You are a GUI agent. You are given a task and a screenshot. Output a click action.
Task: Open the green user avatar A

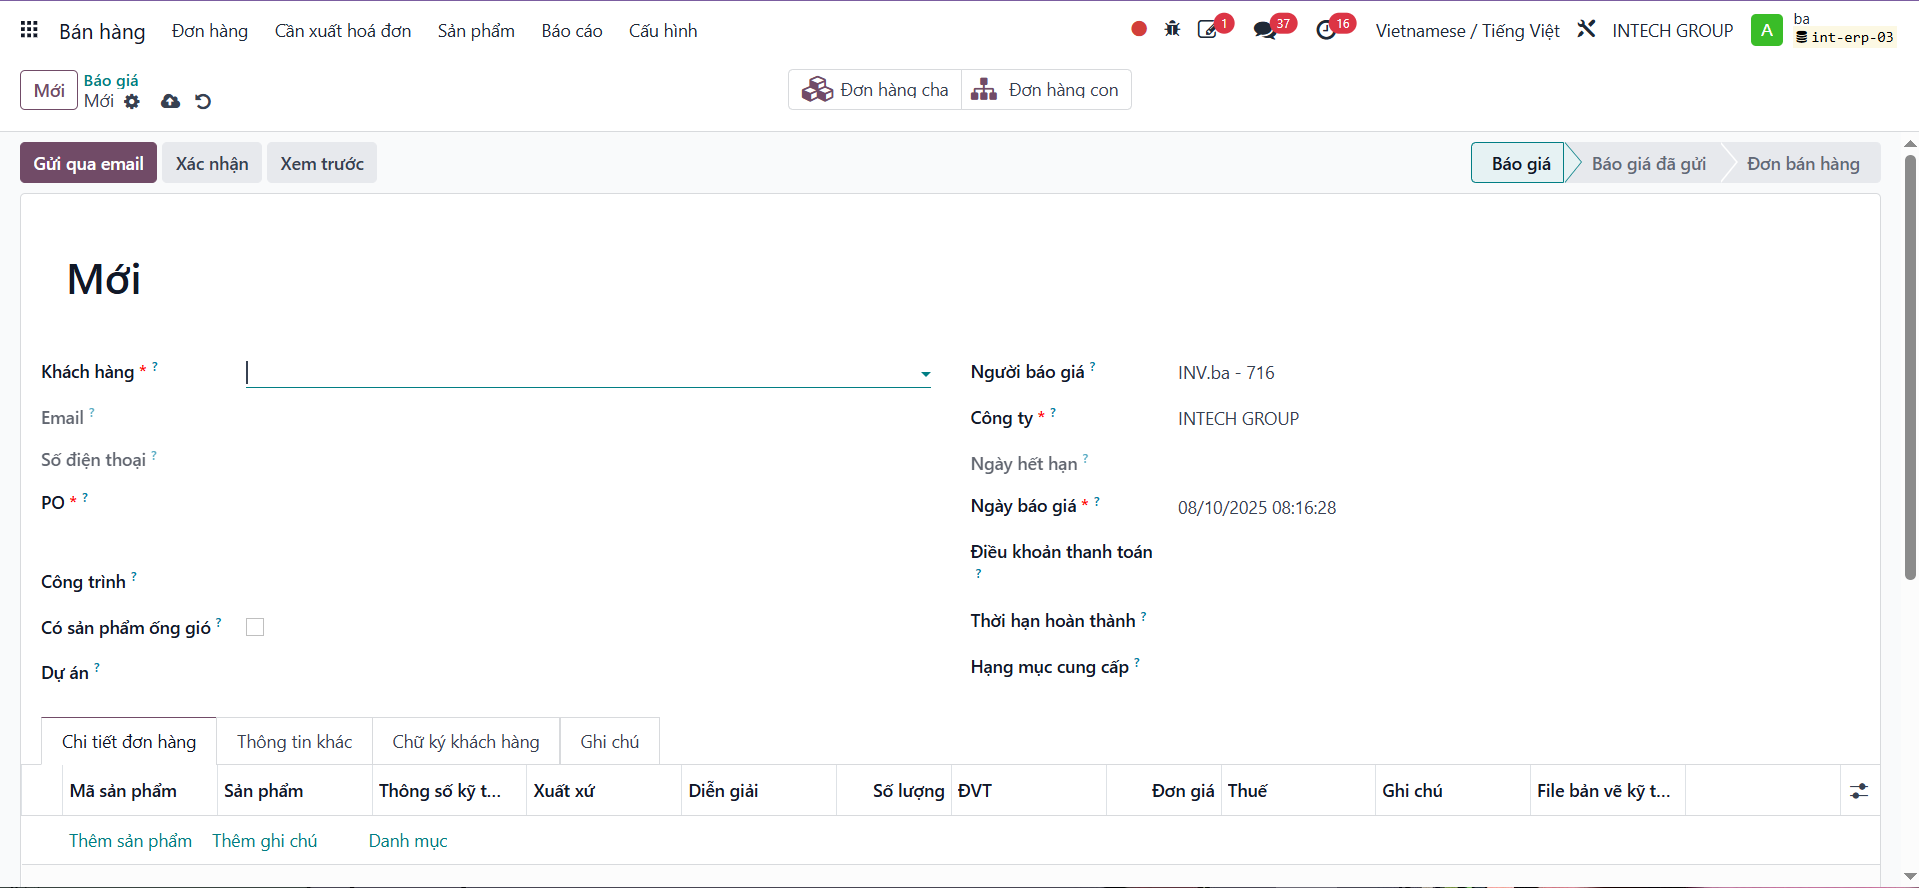pyautogui.click(x=1767, y=30)
